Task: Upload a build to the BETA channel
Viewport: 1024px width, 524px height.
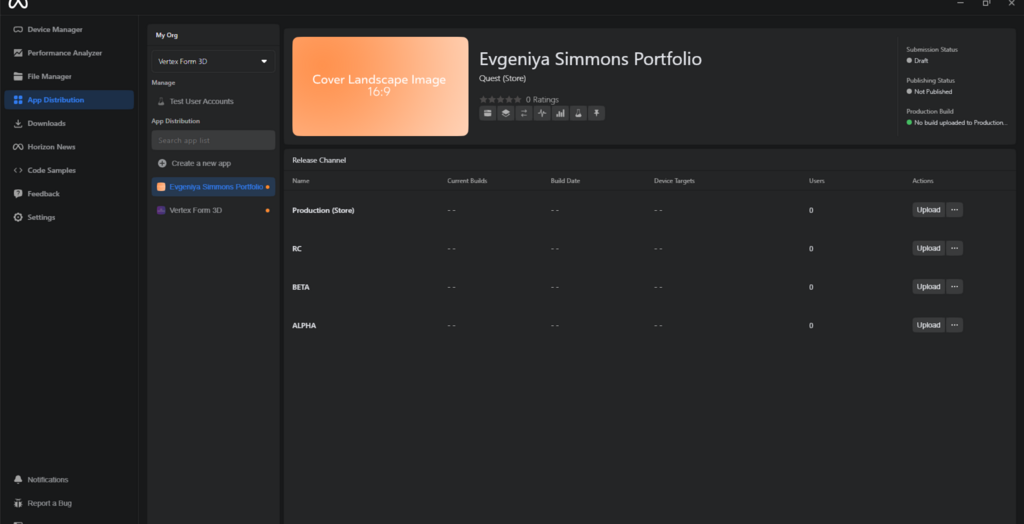Action: click(x=928, y=287)
